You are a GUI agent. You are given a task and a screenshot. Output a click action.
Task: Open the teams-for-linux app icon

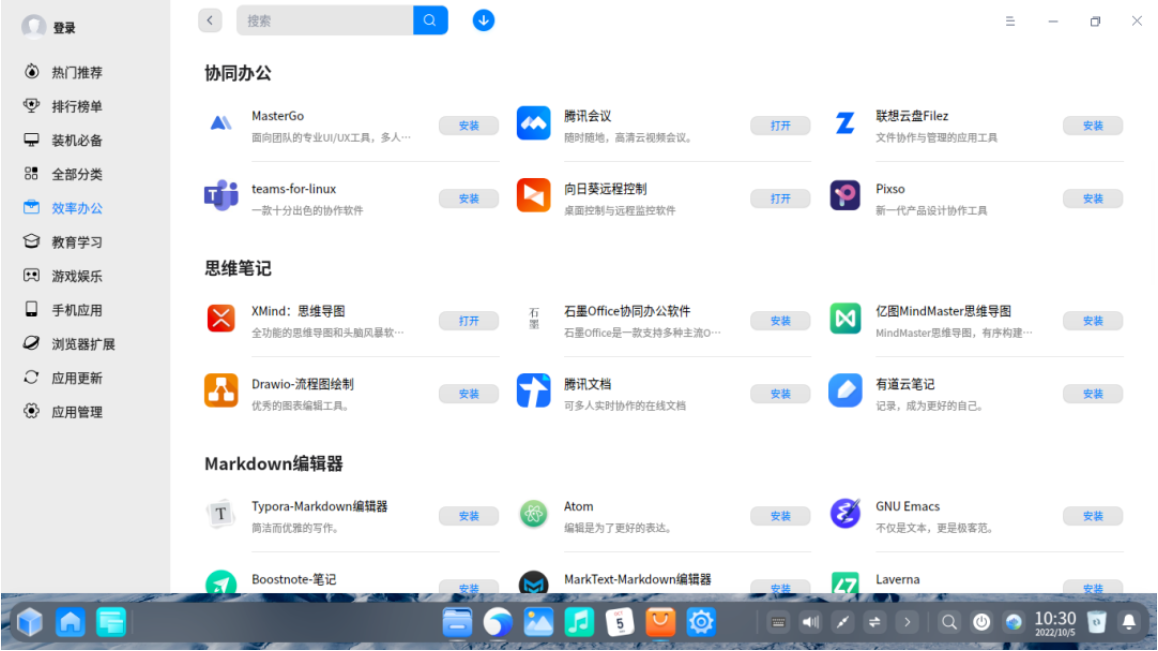221,196
